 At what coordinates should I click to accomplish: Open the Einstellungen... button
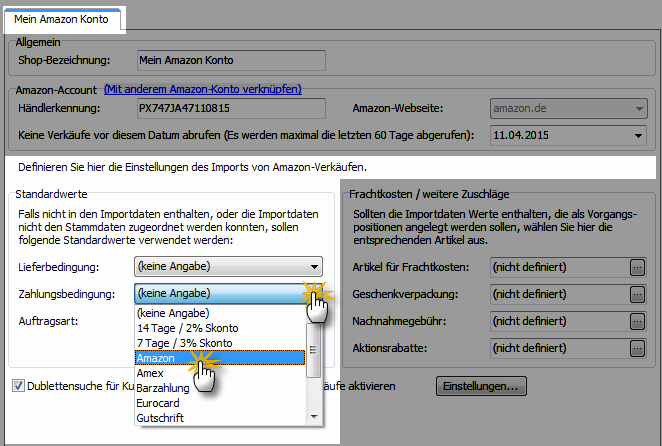(x=481, y=386)
